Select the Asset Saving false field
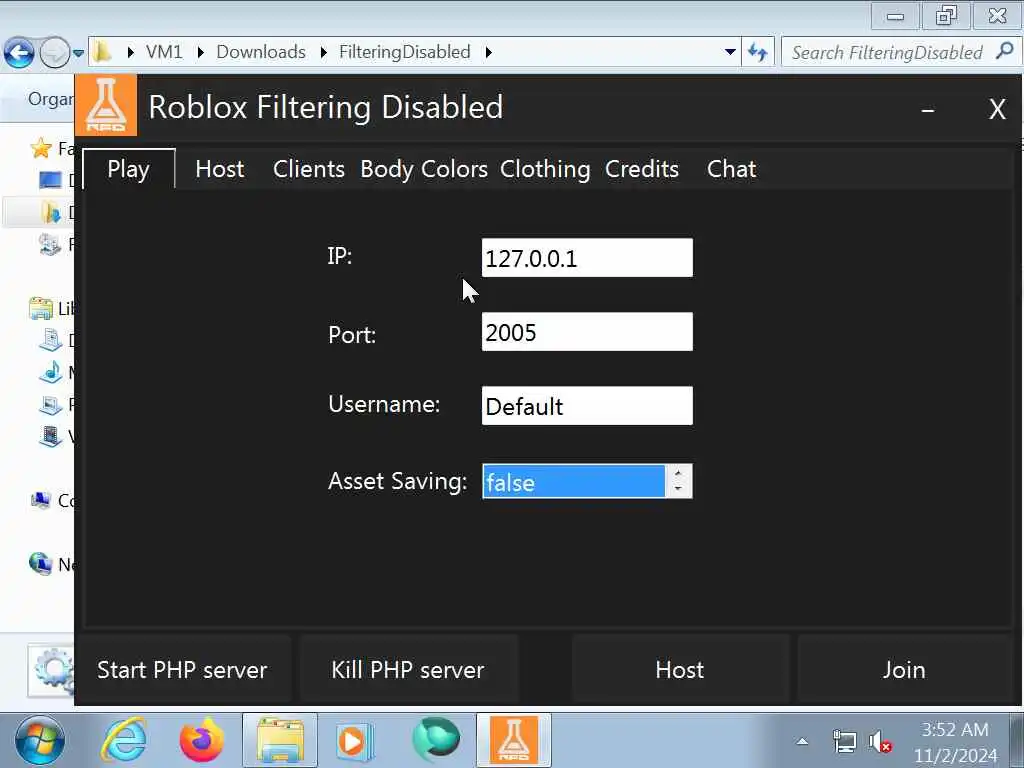The width and height of the screenshot is (1024, 768). [x=573, y=482]
